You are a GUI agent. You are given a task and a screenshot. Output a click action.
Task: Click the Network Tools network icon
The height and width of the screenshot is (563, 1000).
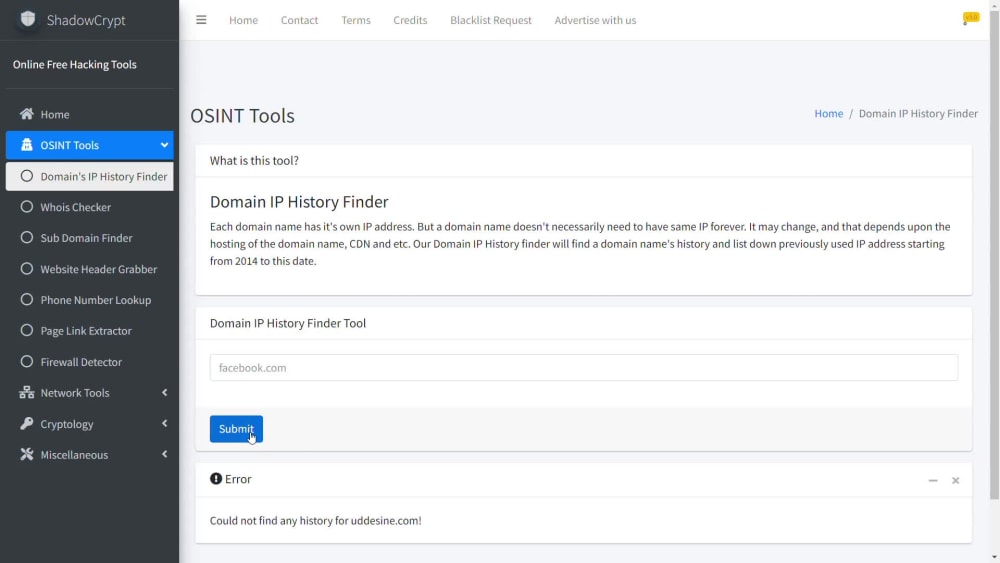pyautogui.click(x=26, y=393)
